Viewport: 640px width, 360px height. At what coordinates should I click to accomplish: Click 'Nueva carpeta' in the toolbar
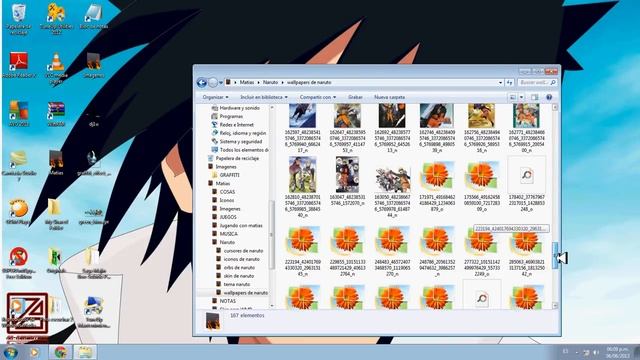click(389, 97)
